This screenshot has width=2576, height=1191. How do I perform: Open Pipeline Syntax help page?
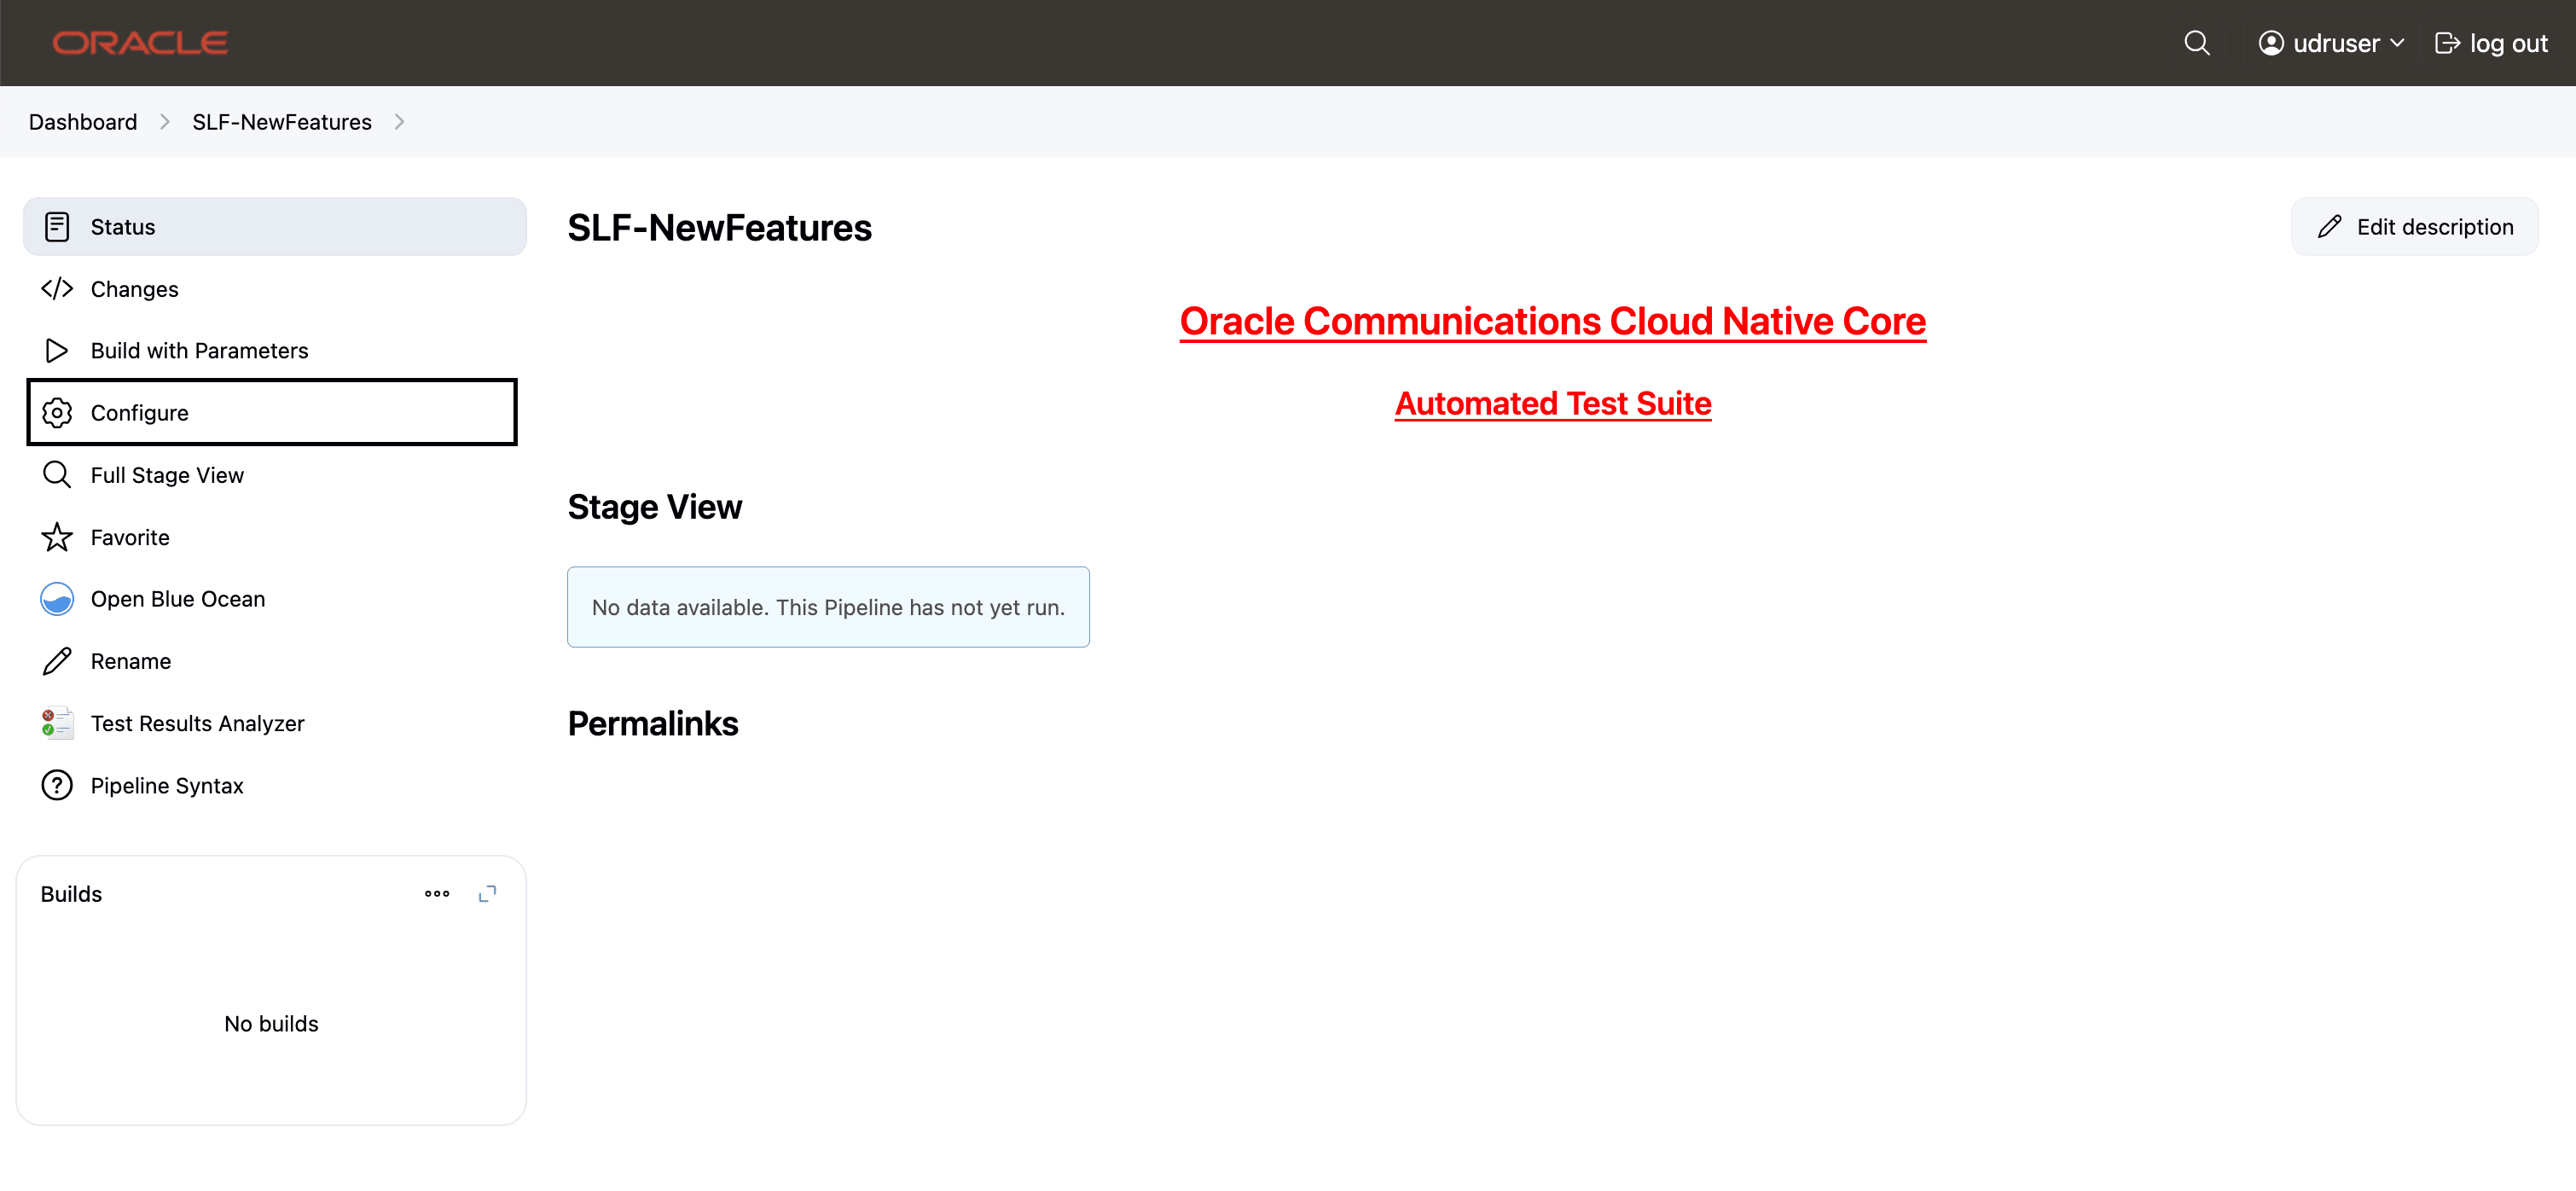57,785
